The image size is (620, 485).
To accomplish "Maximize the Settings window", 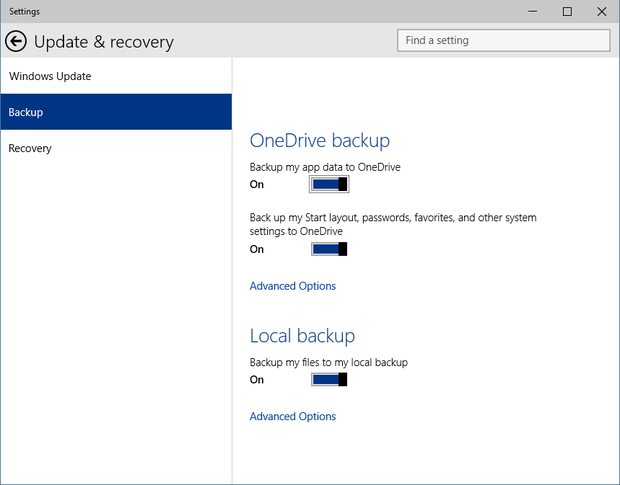I will (567, 12).
